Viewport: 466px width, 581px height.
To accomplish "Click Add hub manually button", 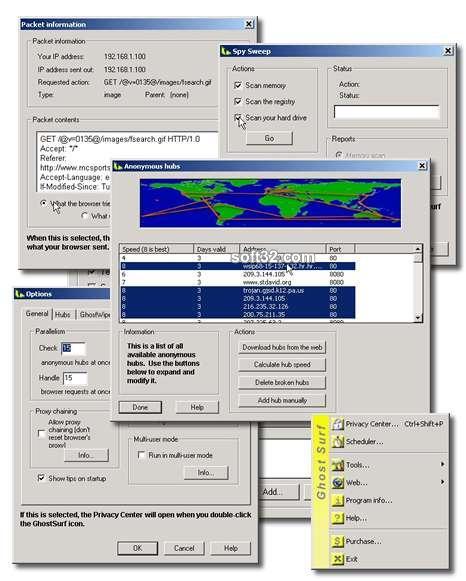I will [x=282, y=400].
